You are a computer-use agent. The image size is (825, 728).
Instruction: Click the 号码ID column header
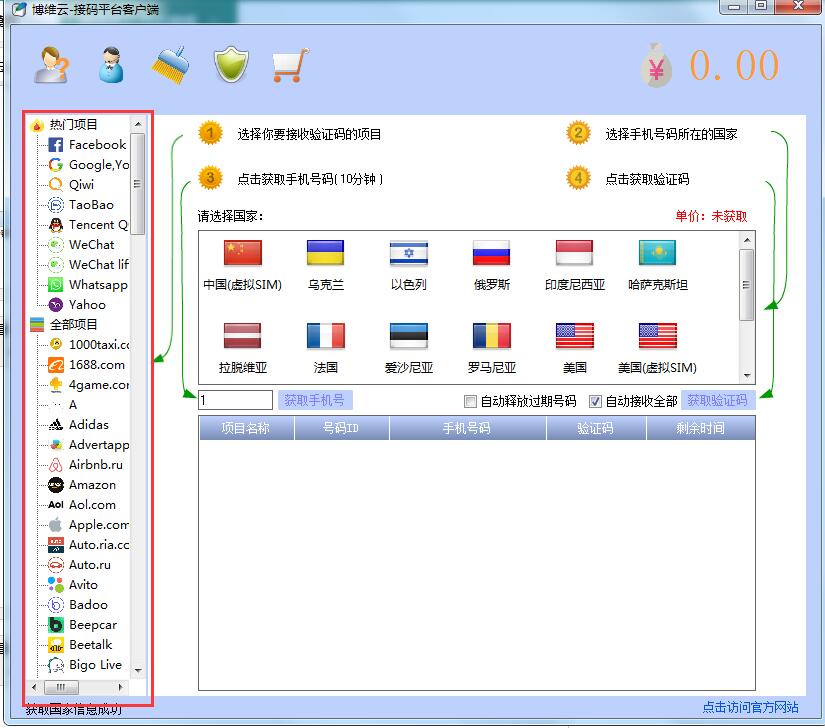341,428
